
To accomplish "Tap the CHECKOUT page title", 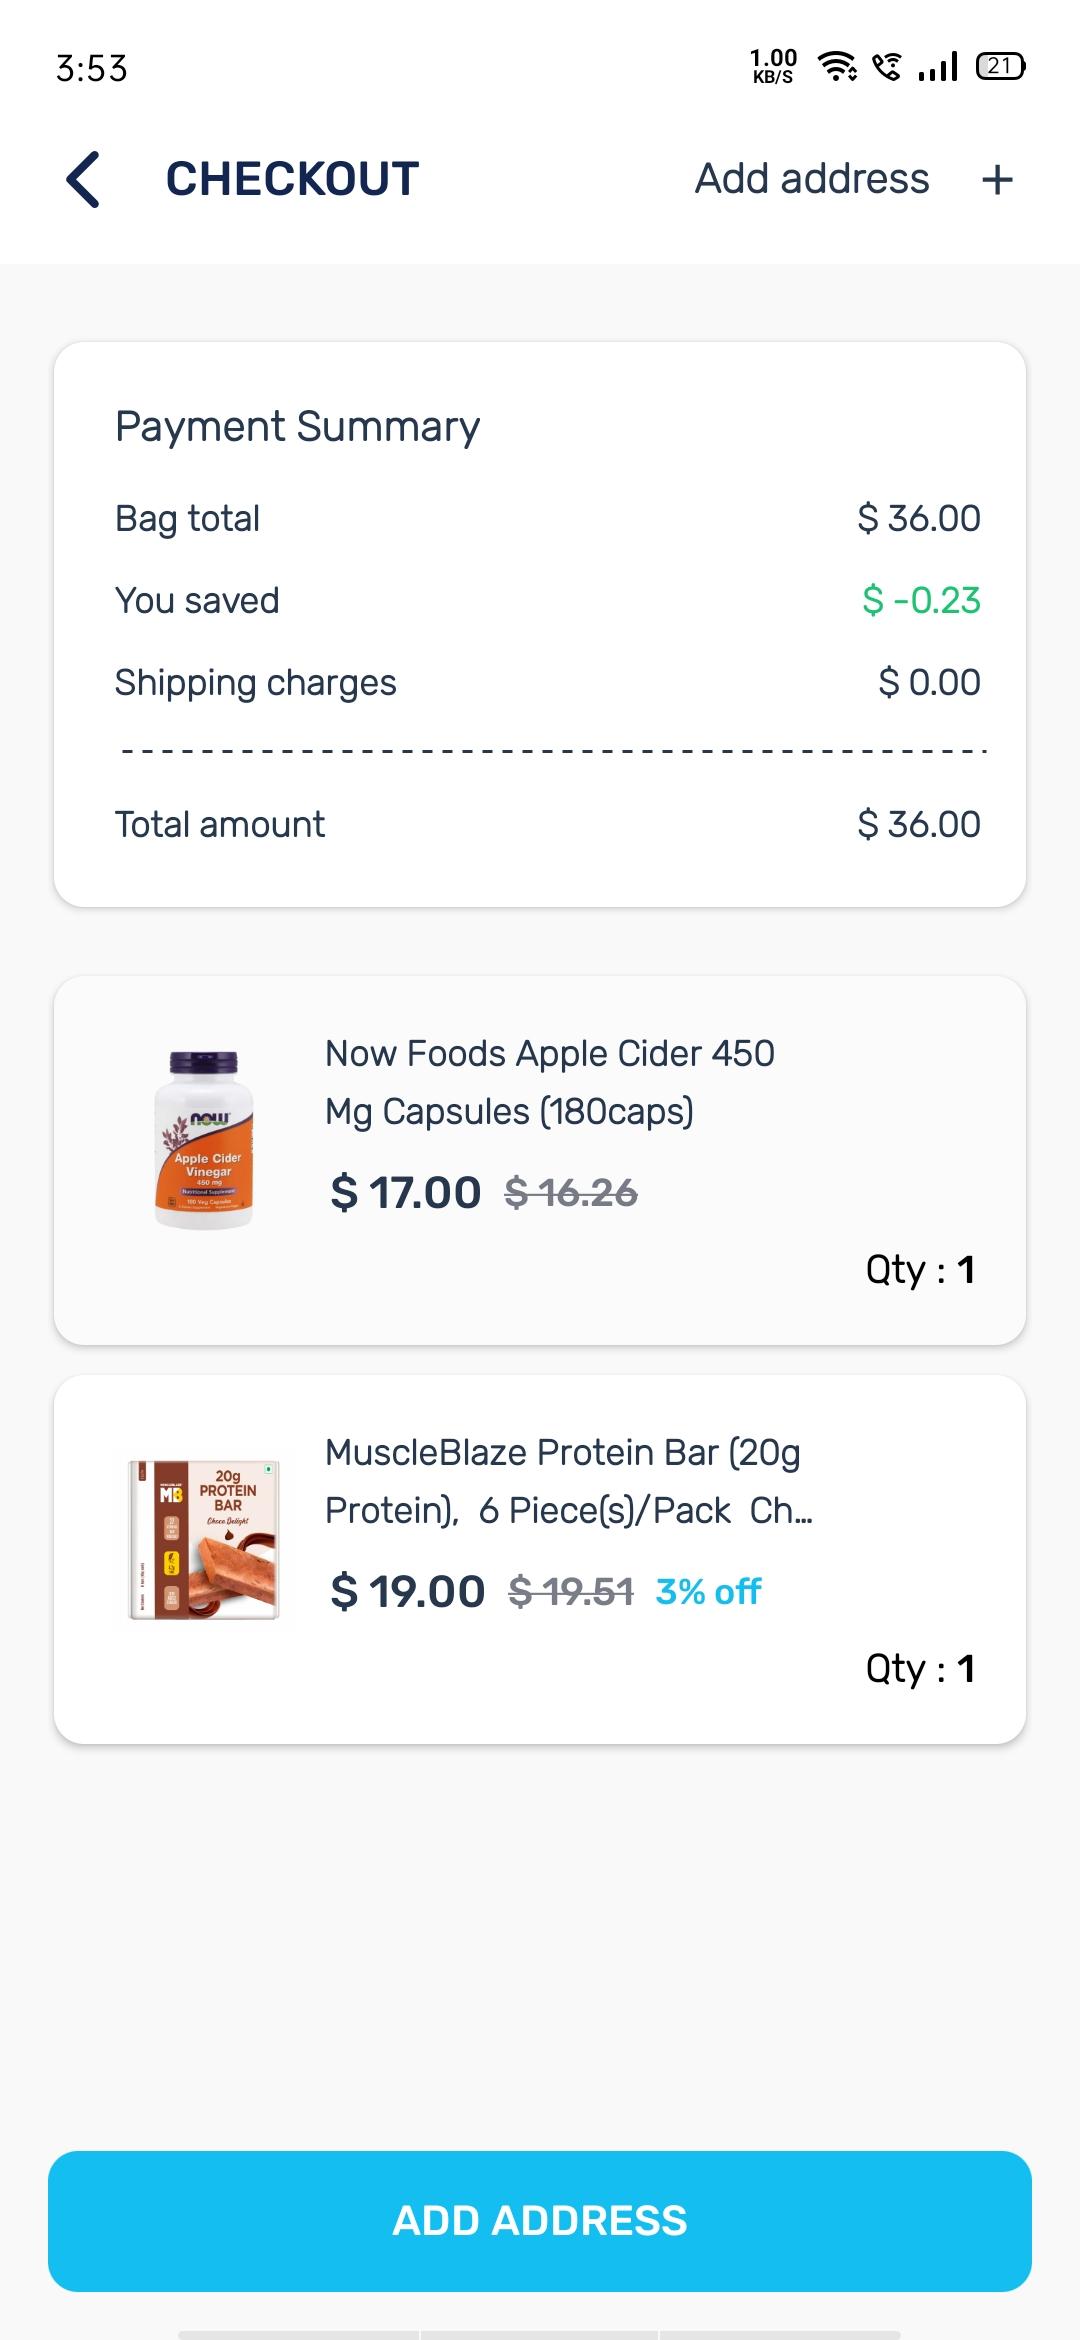I will click(x=292, y=179).
